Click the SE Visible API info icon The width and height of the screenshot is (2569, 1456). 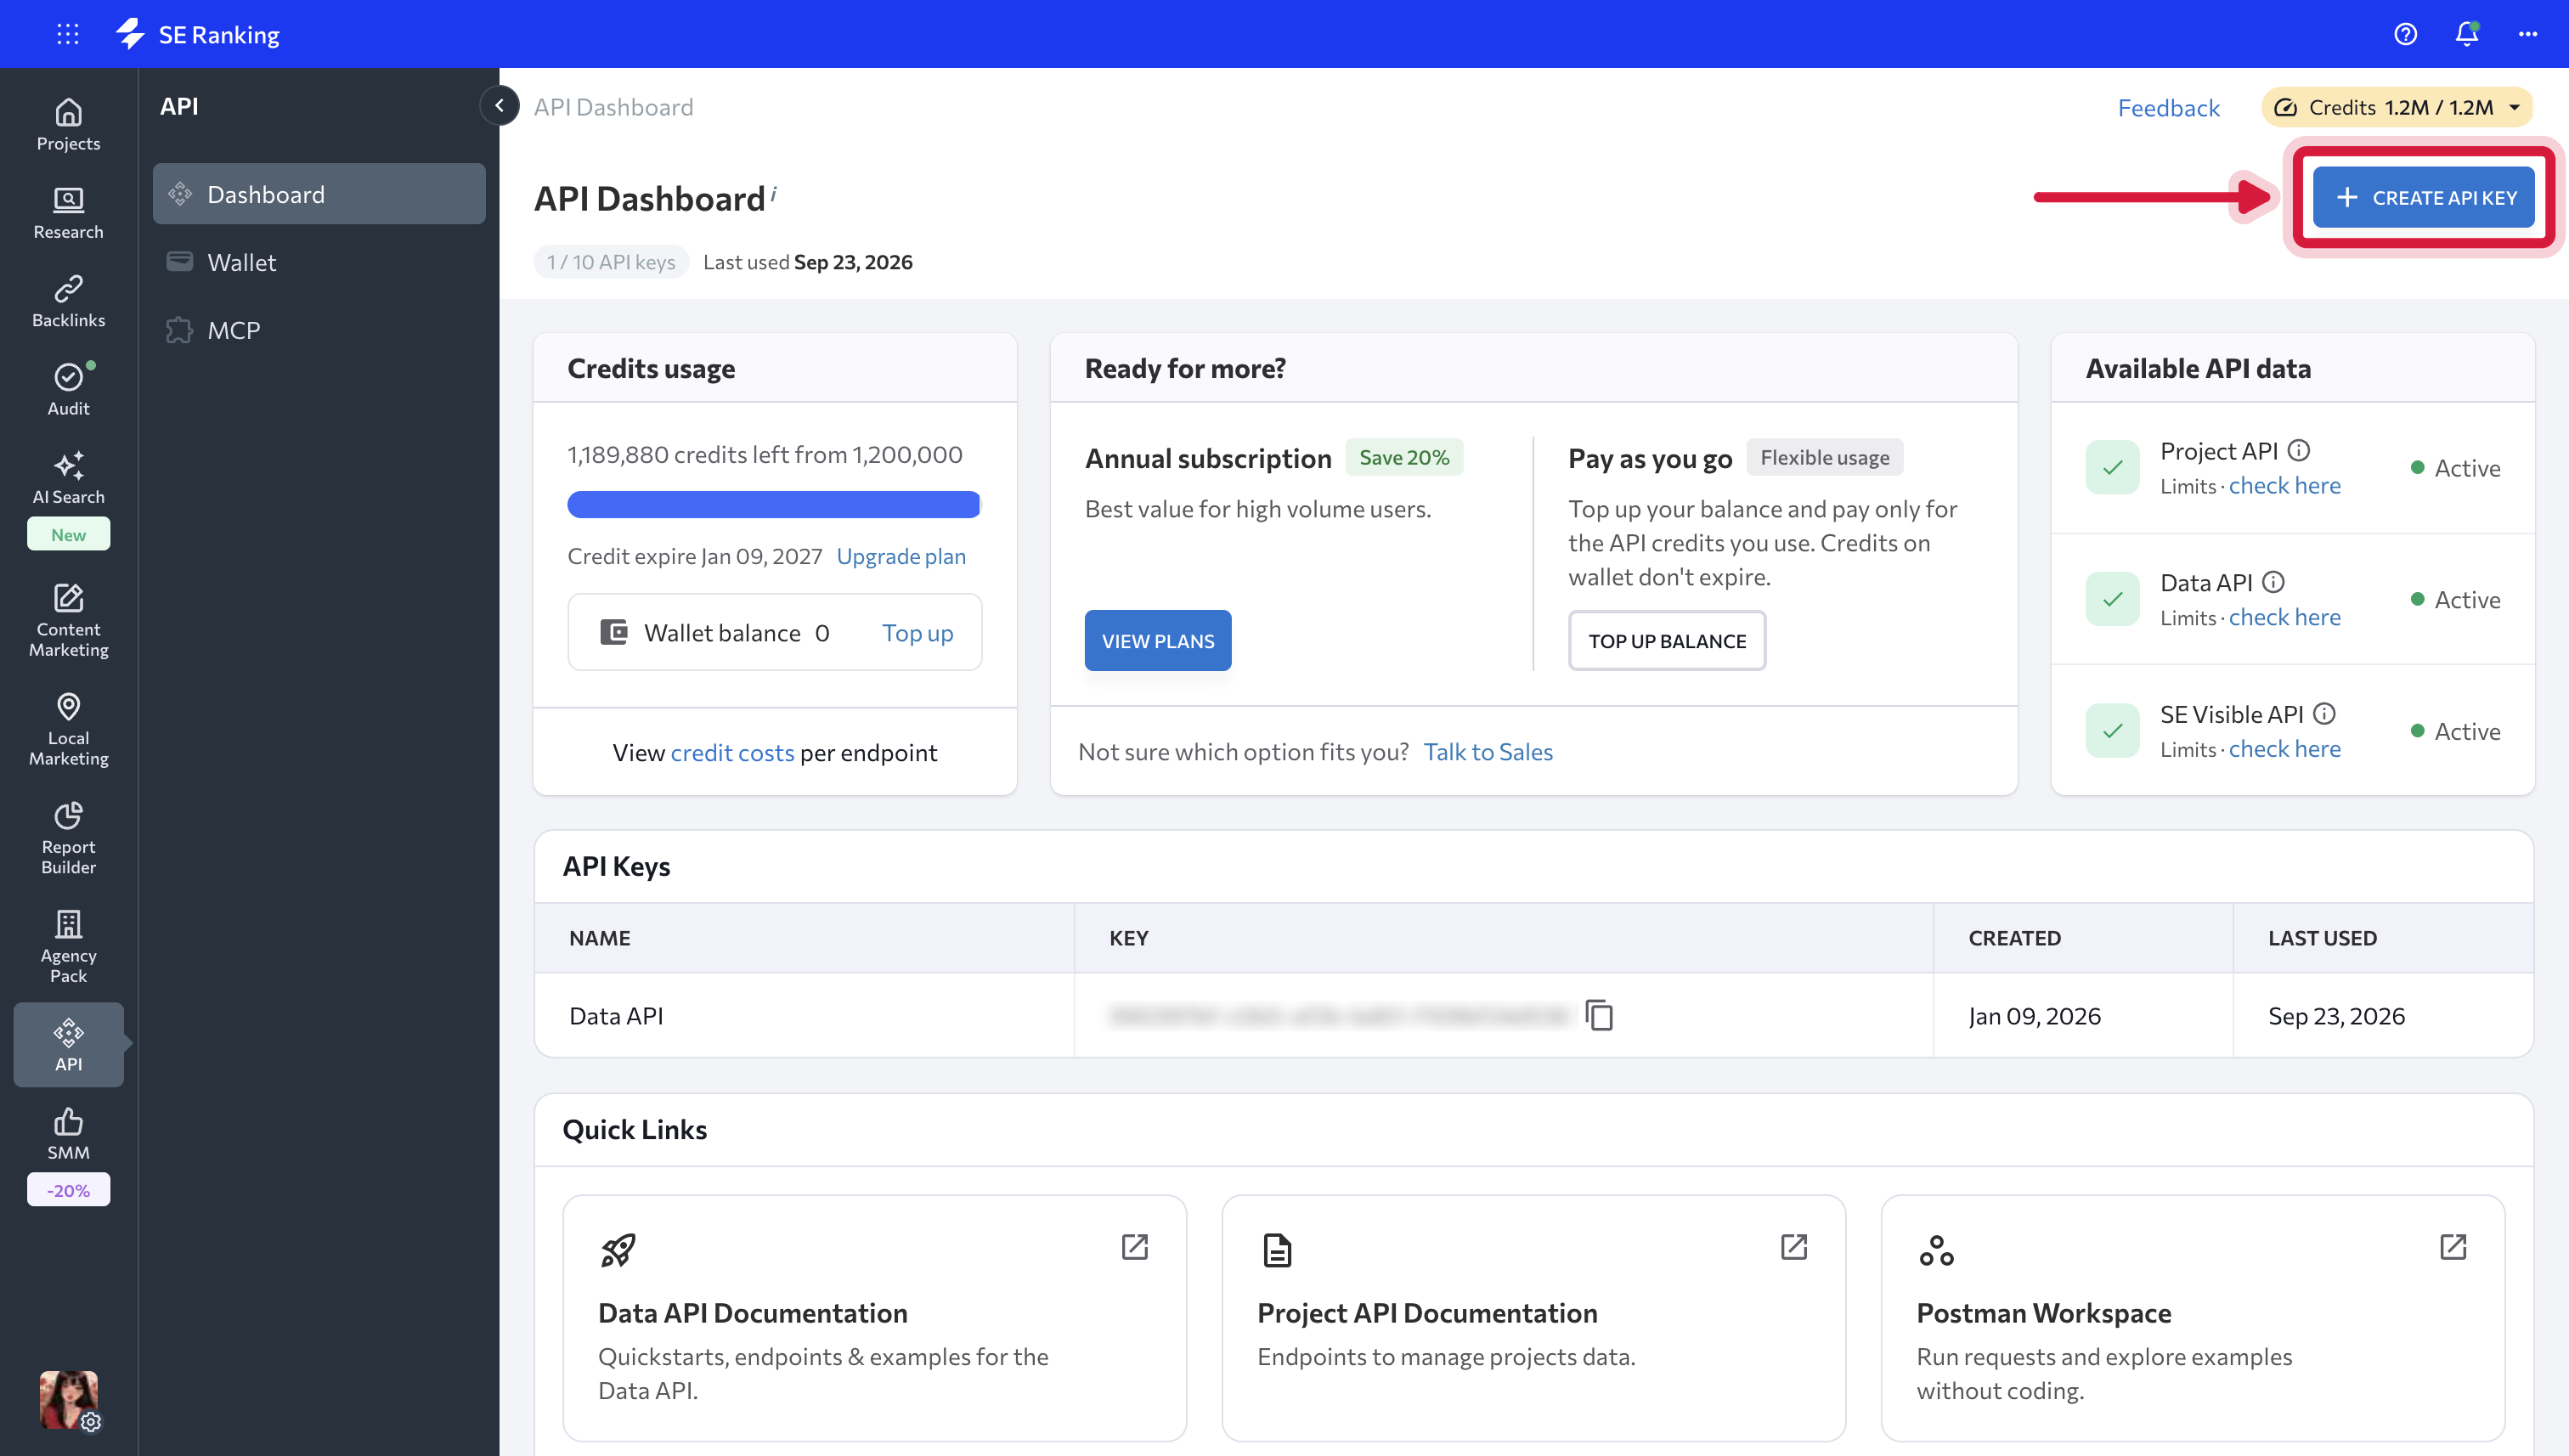[x=2324, y=714]
